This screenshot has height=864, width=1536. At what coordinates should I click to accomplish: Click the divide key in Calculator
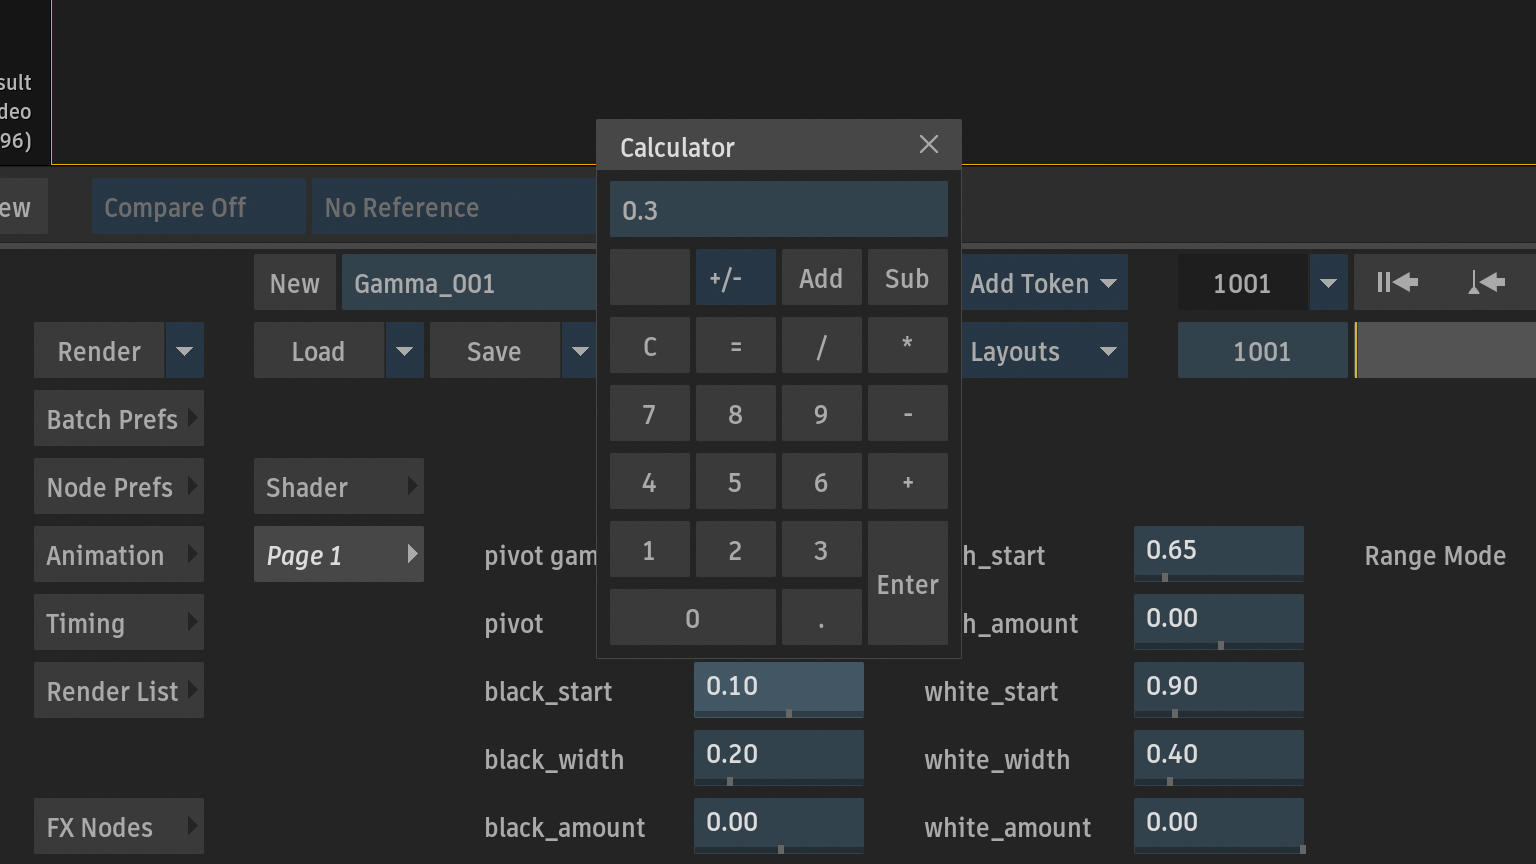pyautogui.click(x=822, y=345)
